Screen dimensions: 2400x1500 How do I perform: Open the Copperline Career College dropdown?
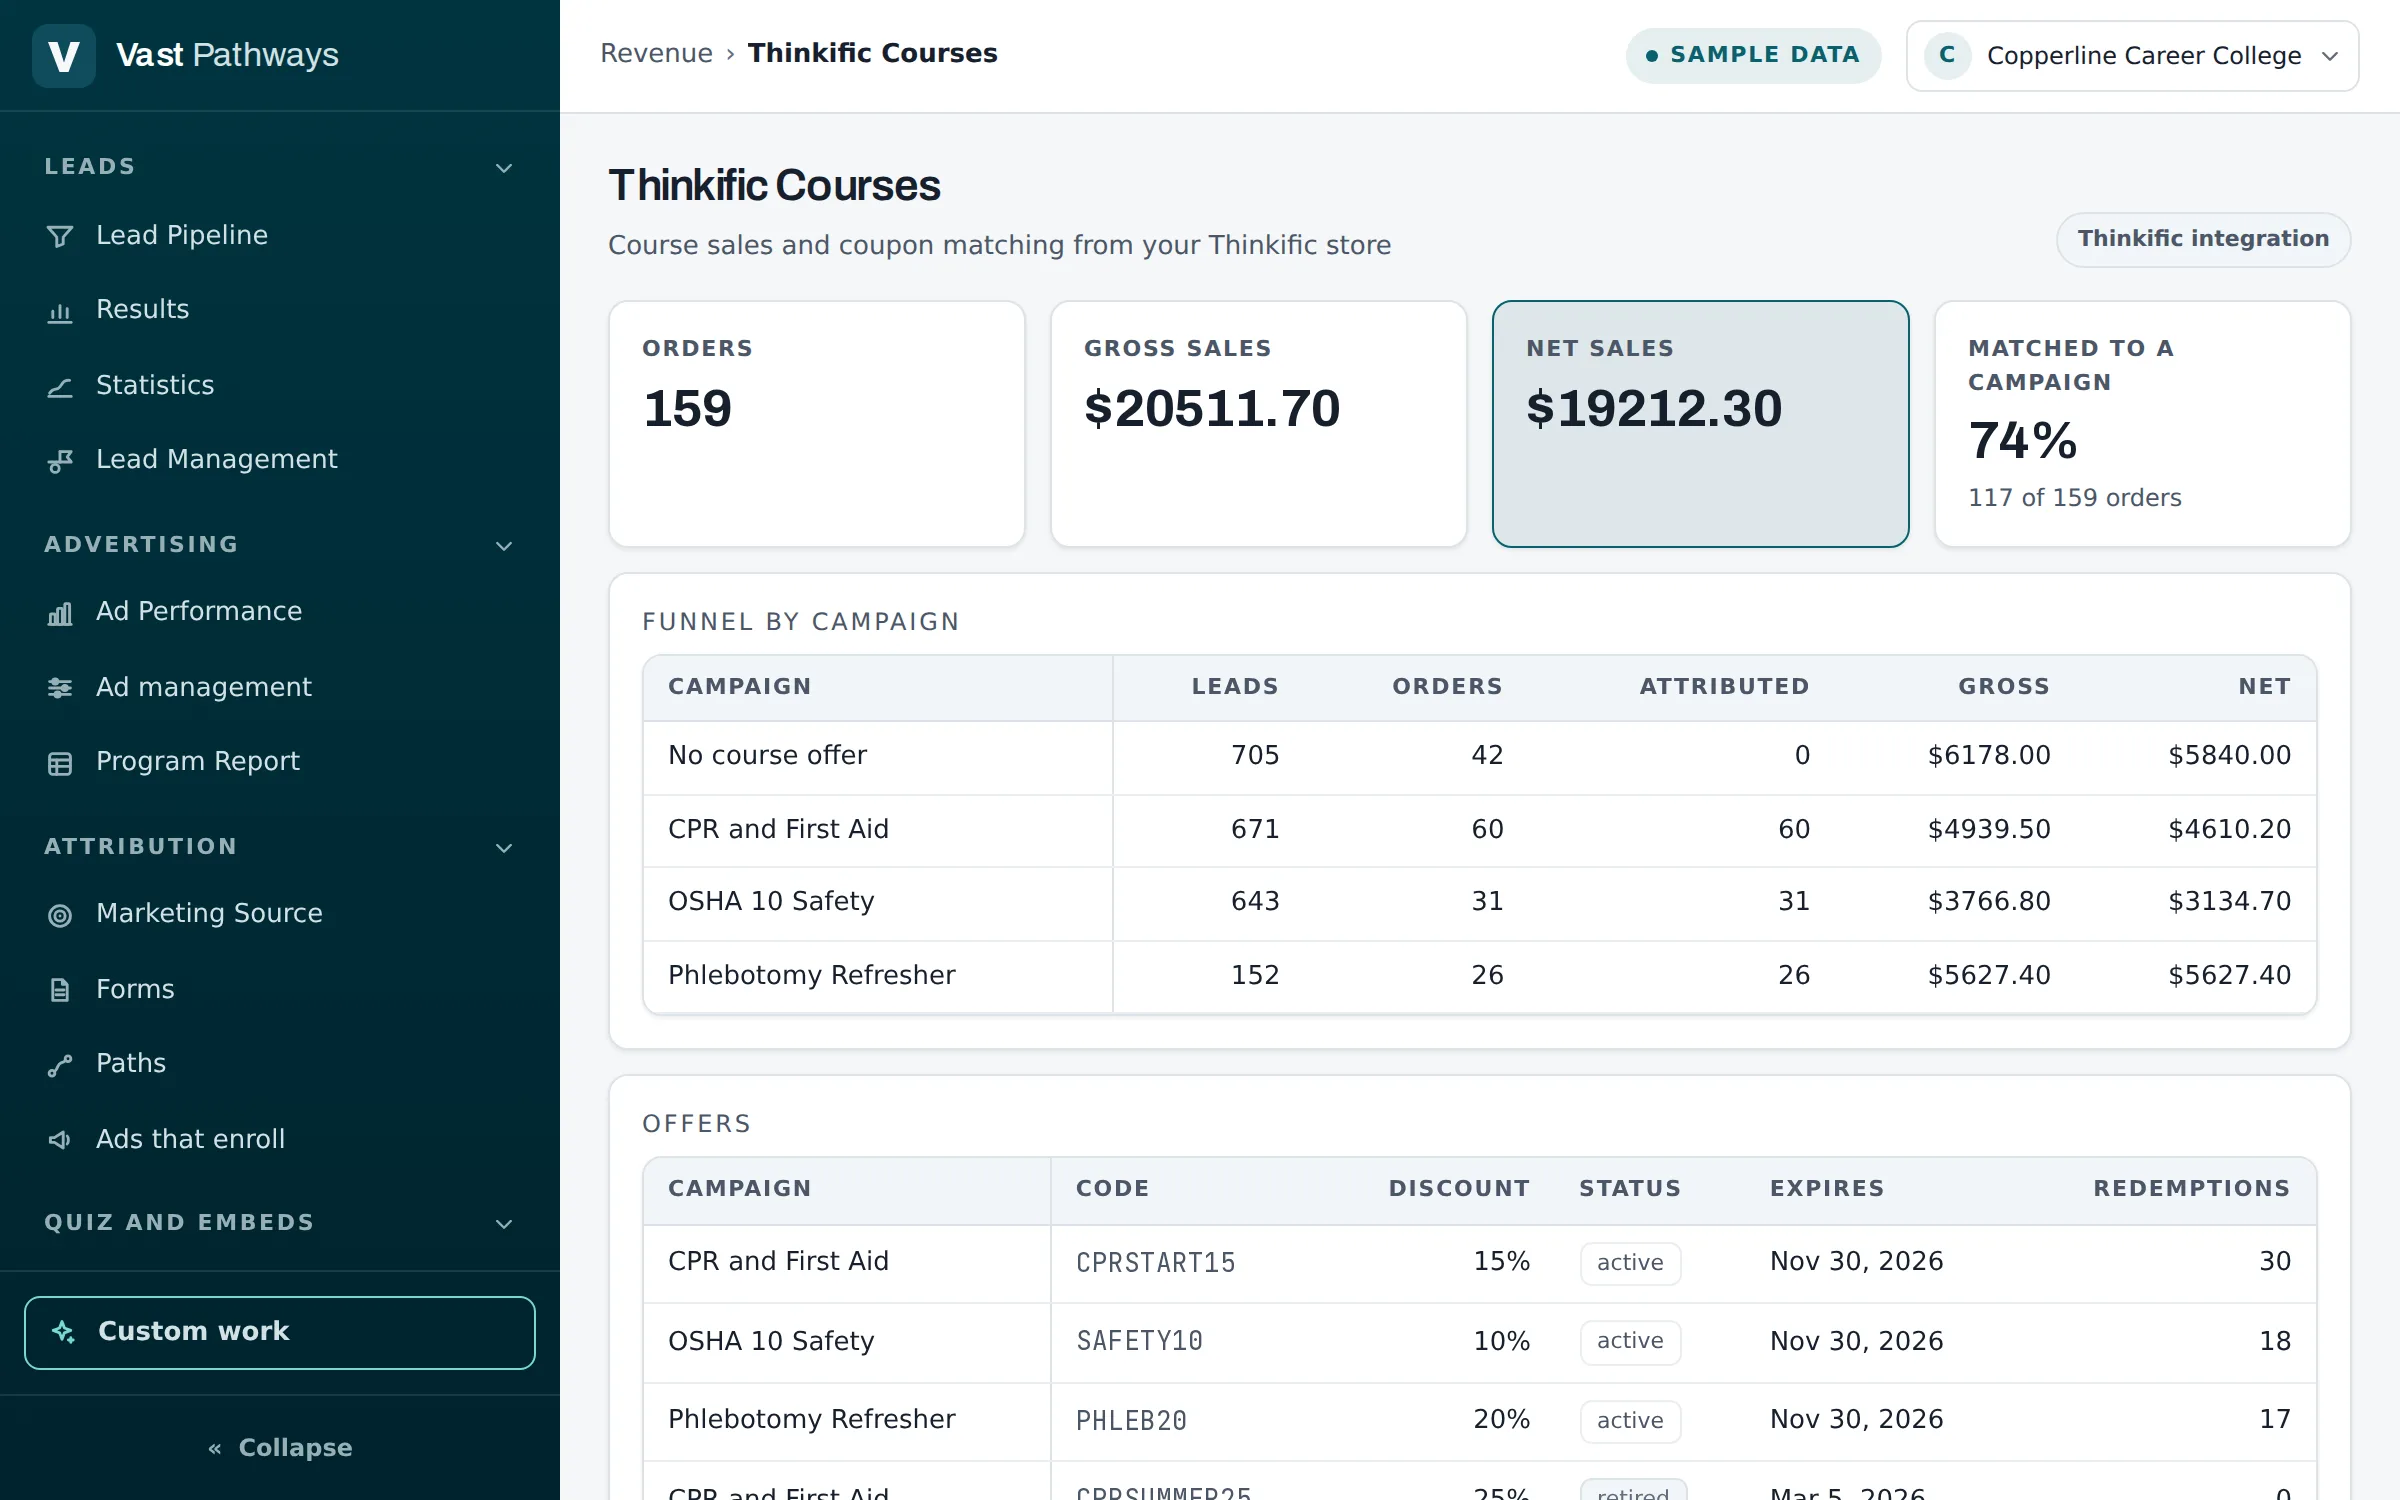[2132, 56]
